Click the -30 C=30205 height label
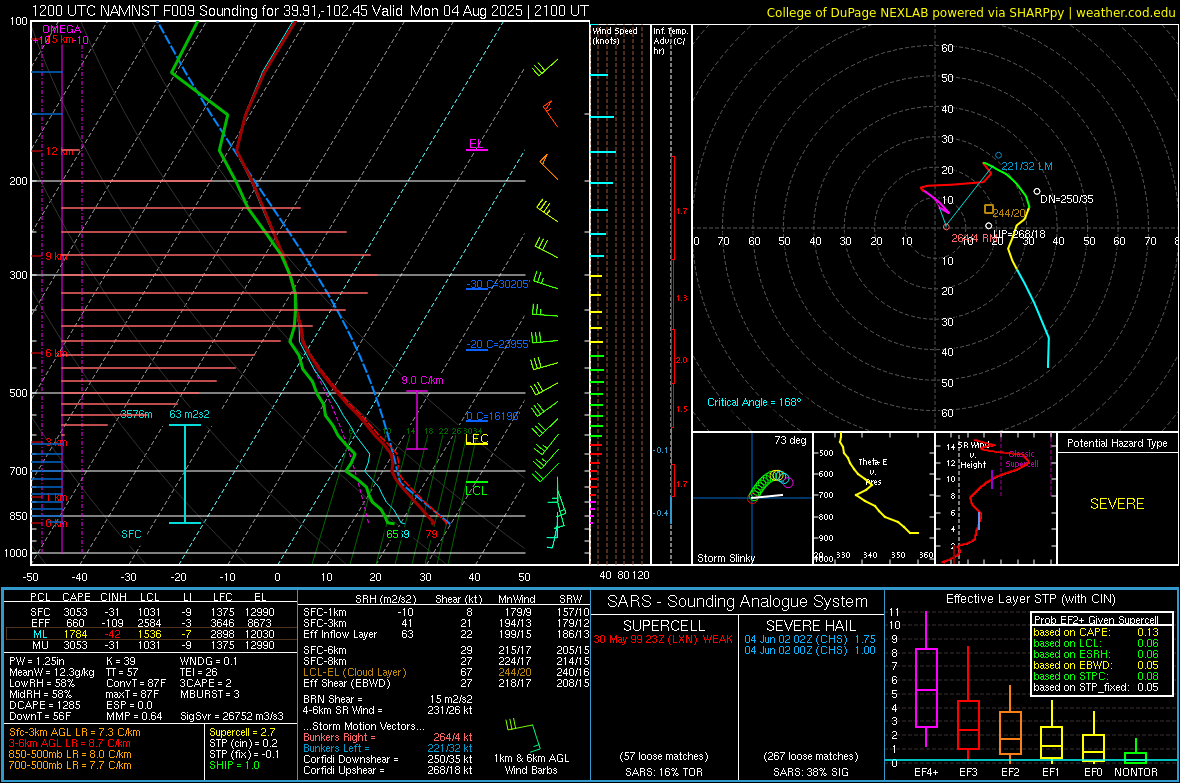Viewport: 1180px width, 783px height. (497, 284)
